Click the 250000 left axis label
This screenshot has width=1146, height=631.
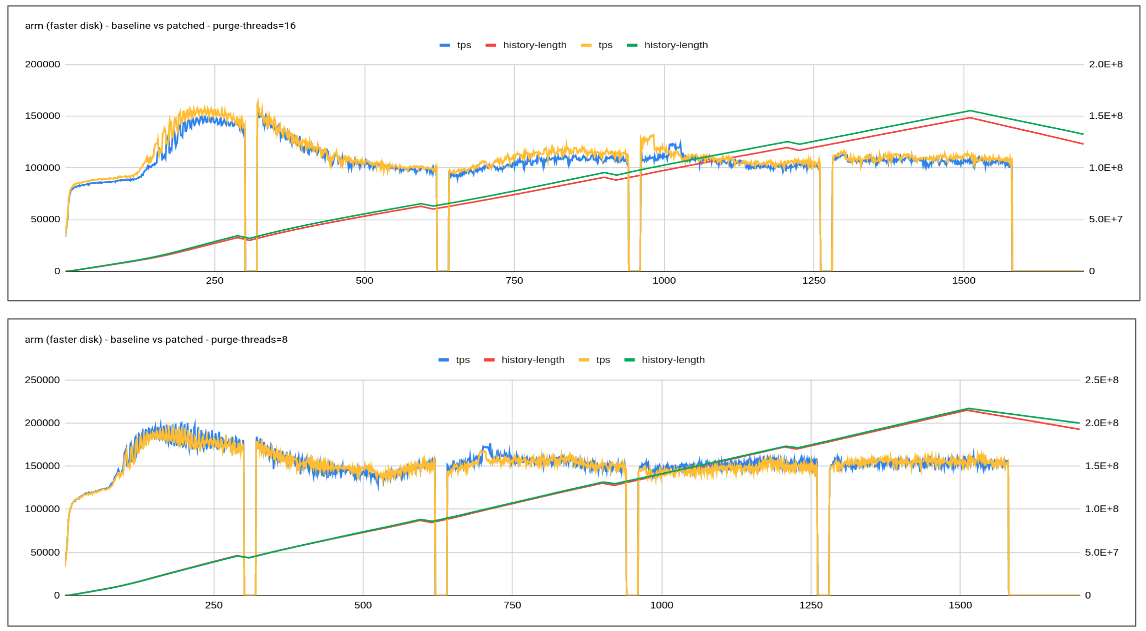click(x=41, y=380)
